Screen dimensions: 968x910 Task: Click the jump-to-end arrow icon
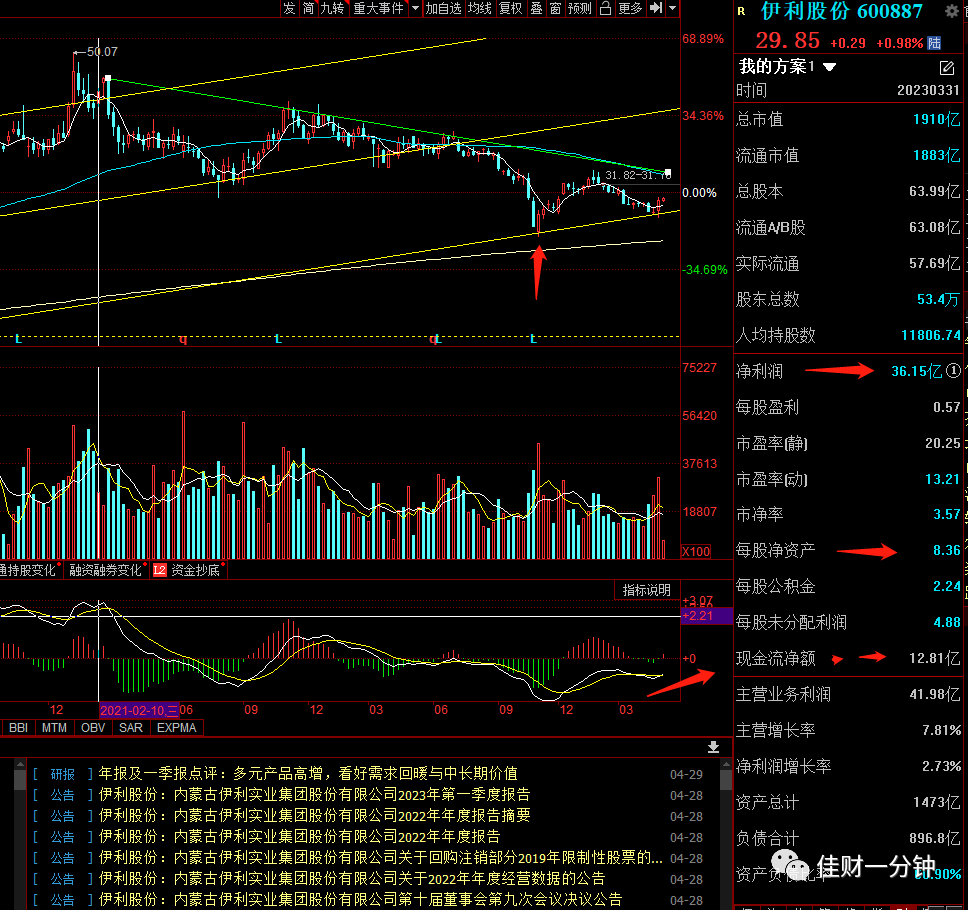click(656, 8)
